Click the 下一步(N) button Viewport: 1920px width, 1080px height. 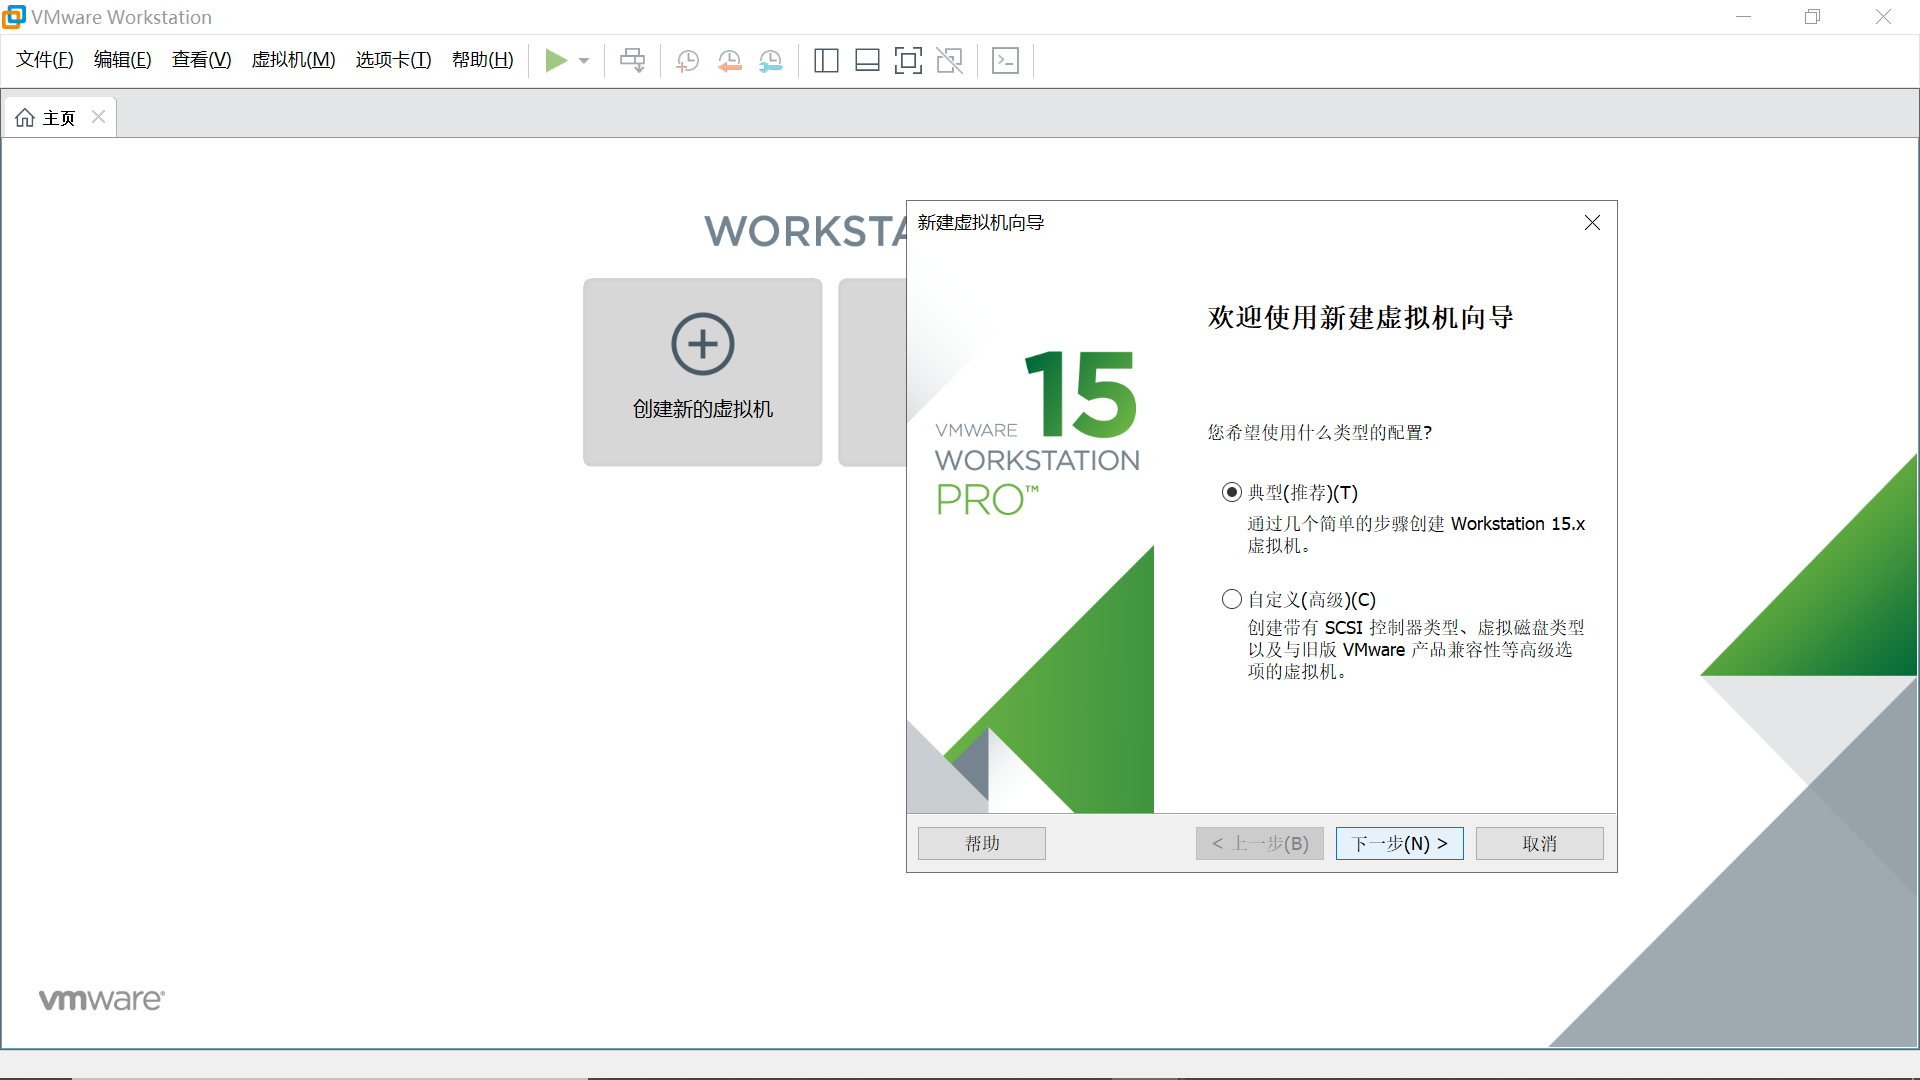coord(1399,843)
